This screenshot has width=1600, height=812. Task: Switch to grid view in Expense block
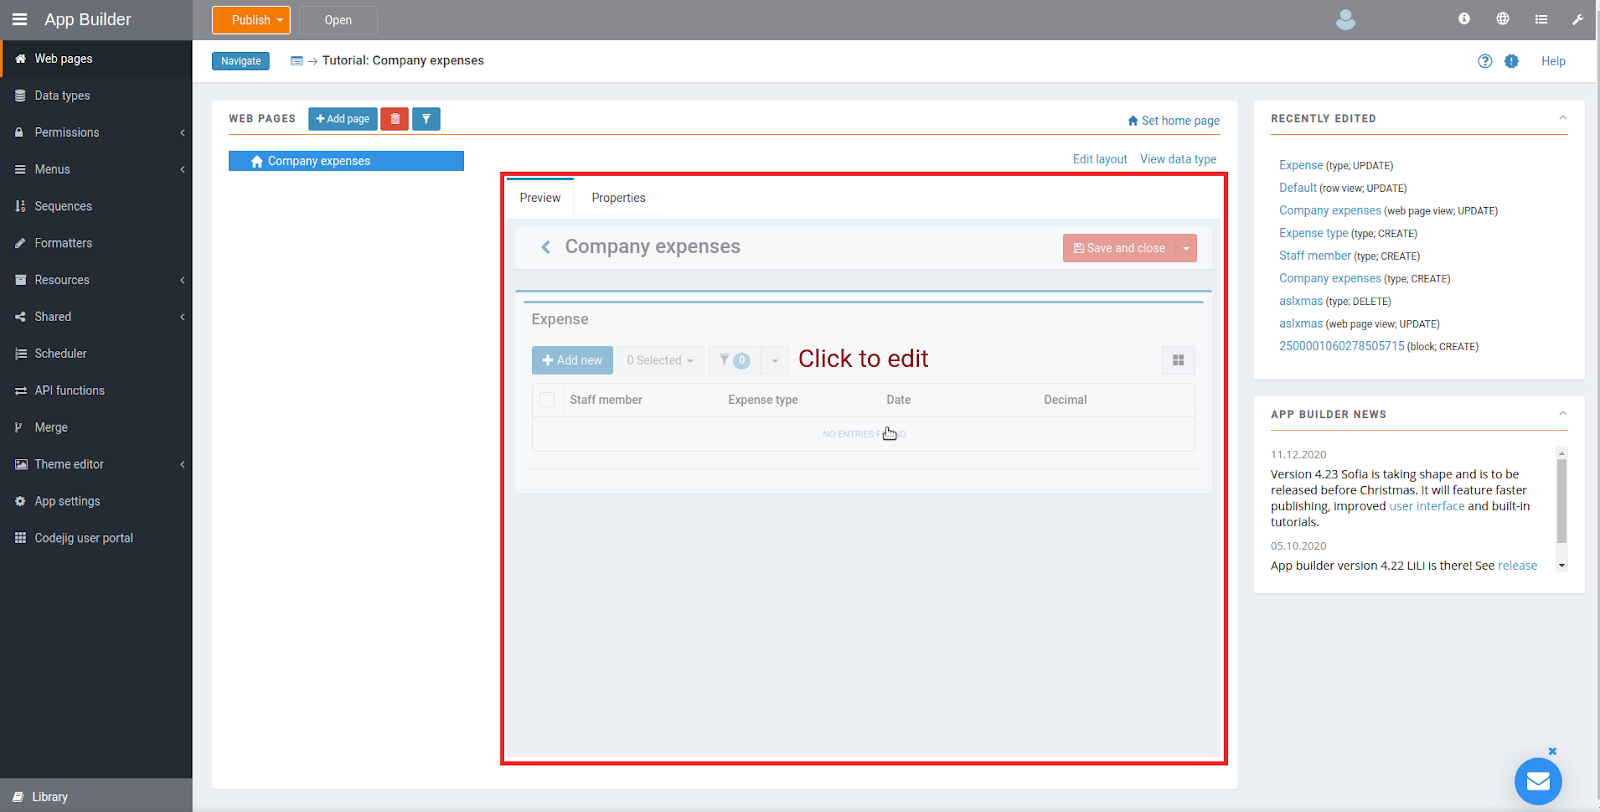pos(1178,360)
